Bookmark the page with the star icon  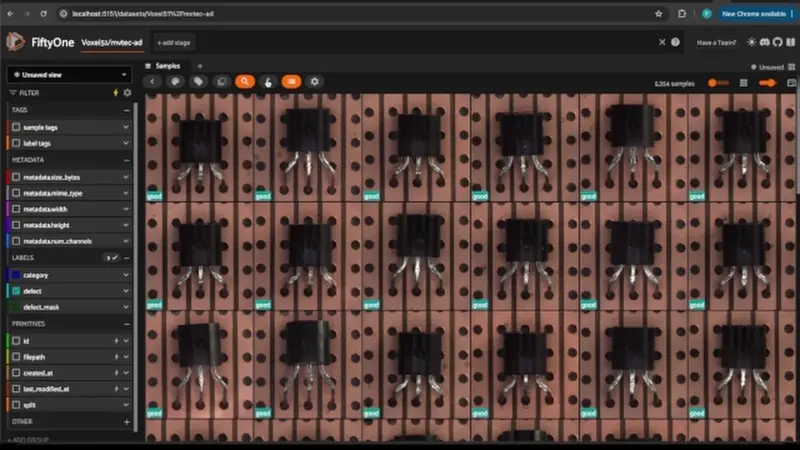(659, 14)
